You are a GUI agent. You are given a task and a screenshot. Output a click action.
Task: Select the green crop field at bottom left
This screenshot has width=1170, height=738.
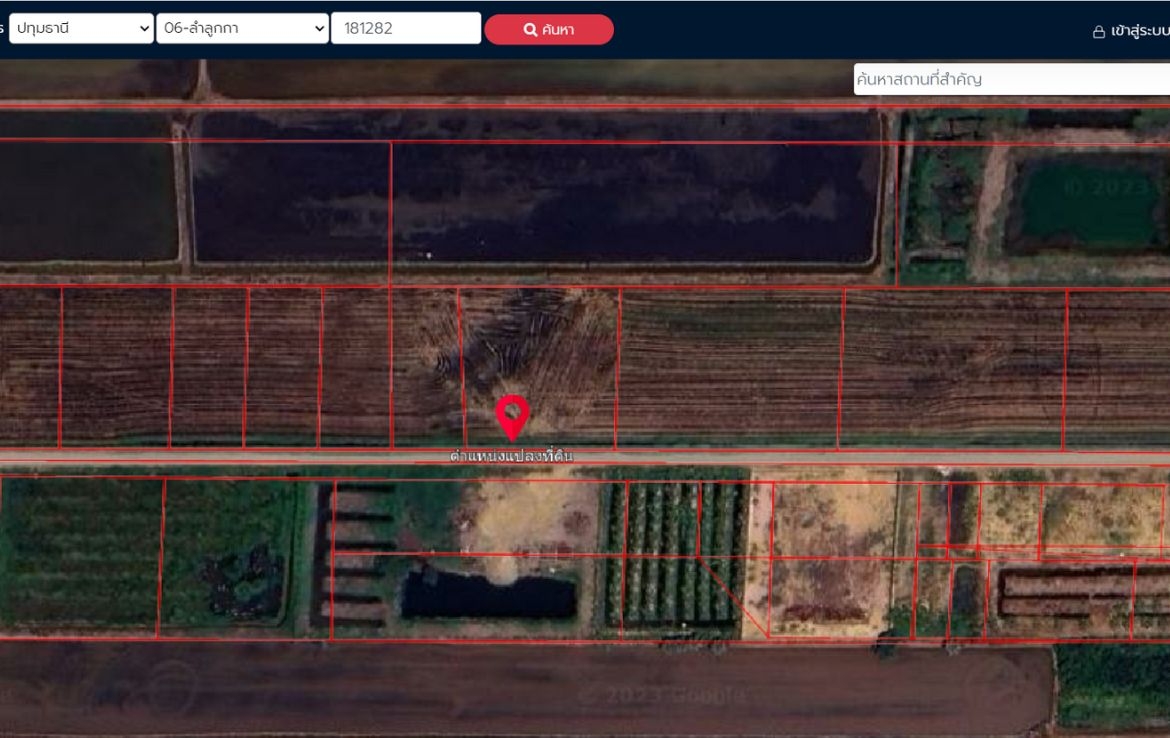[80, 553]
